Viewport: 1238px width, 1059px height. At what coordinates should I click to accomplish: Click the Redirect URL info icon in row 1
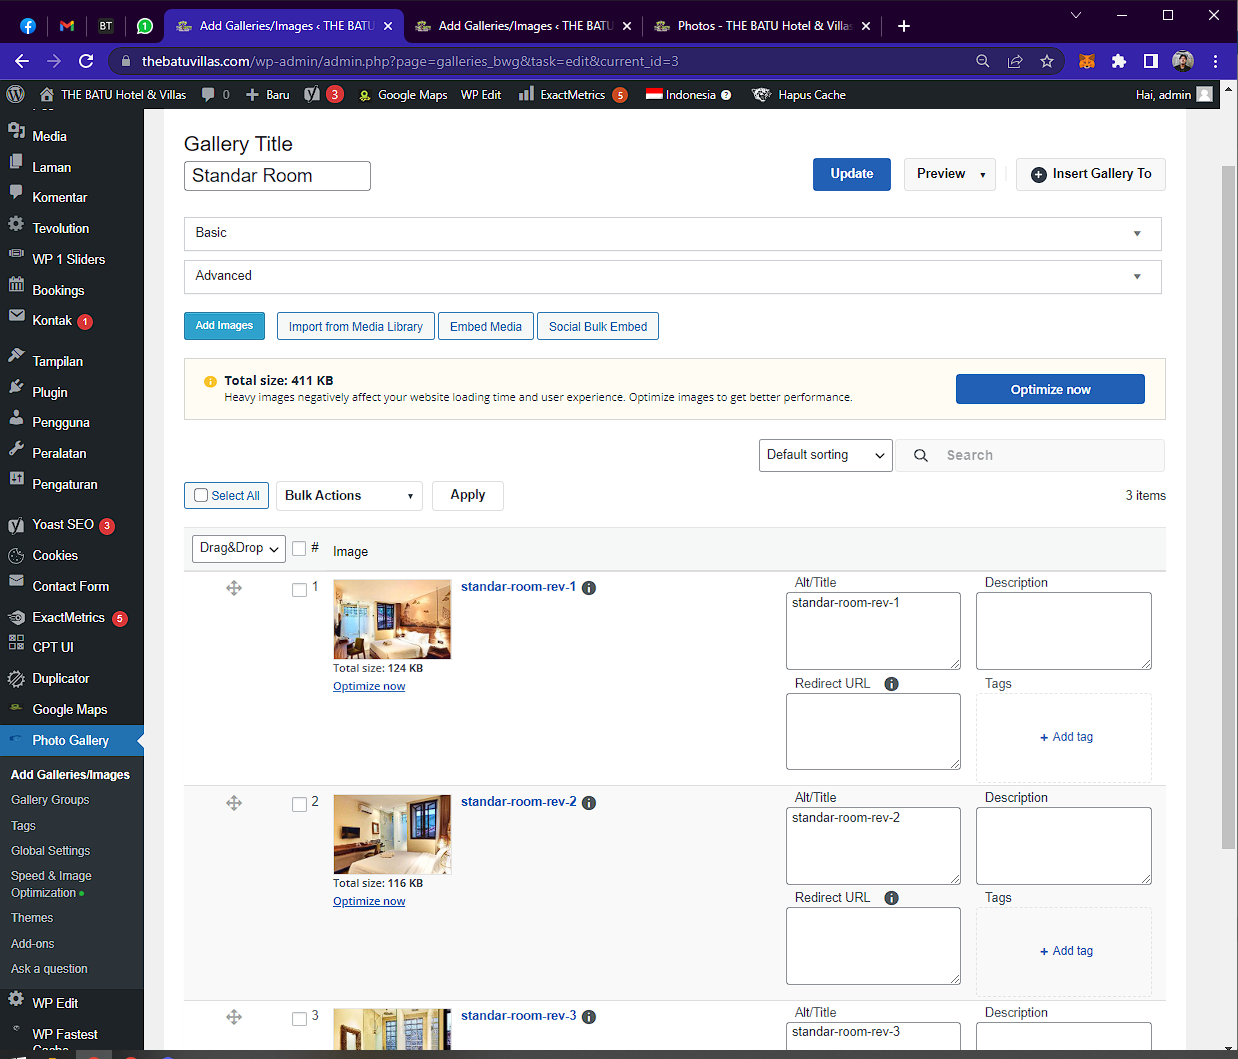coord(891,684)
